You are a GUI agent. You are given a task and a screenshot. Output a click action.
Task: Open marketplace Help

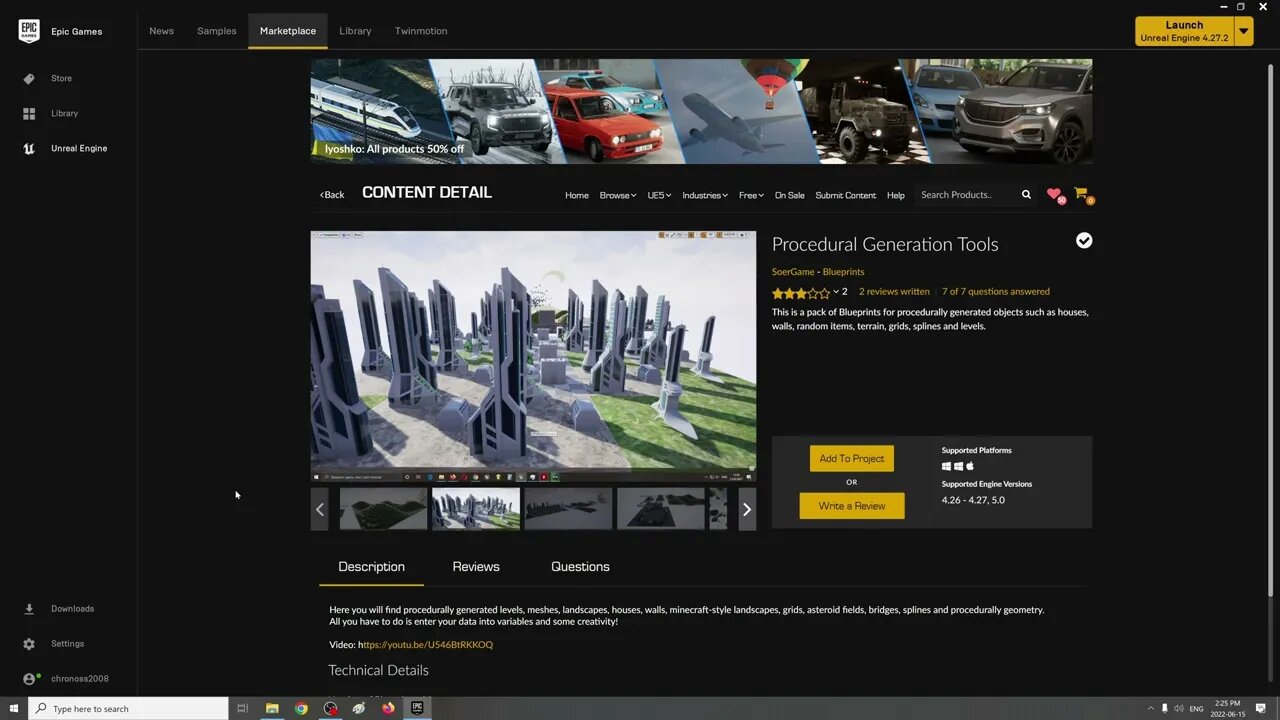(896, 195)
